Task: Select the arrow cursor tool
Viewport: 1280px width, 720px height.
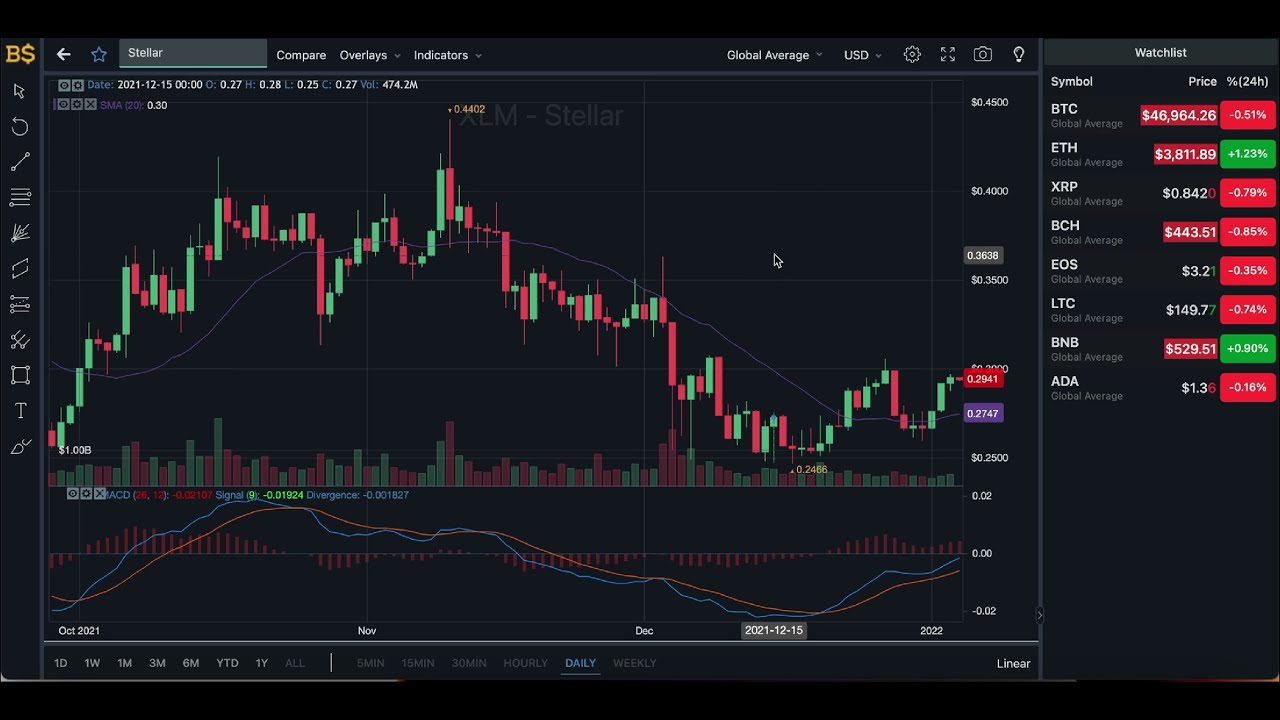Action: click(x=19, y=91)
